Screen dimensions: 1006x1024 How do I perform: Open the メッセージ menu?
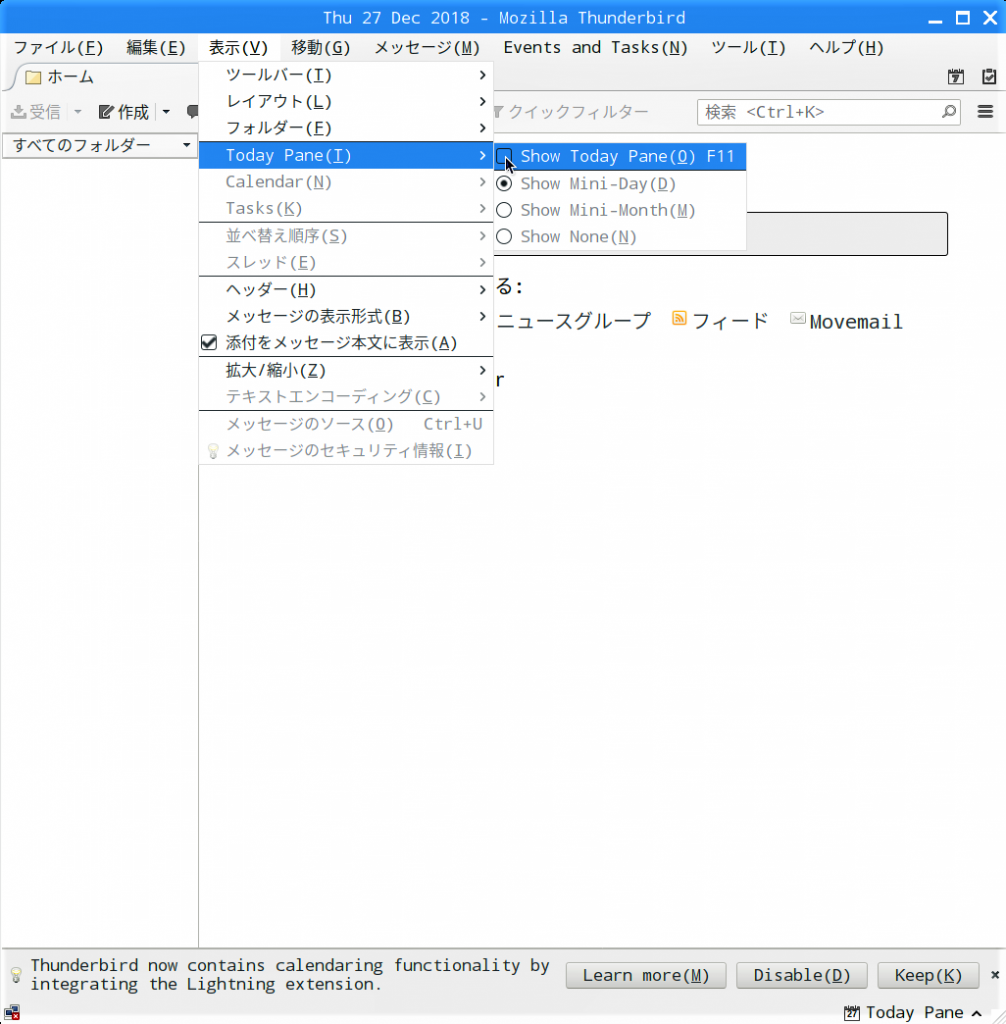click(x=427, y=48)
